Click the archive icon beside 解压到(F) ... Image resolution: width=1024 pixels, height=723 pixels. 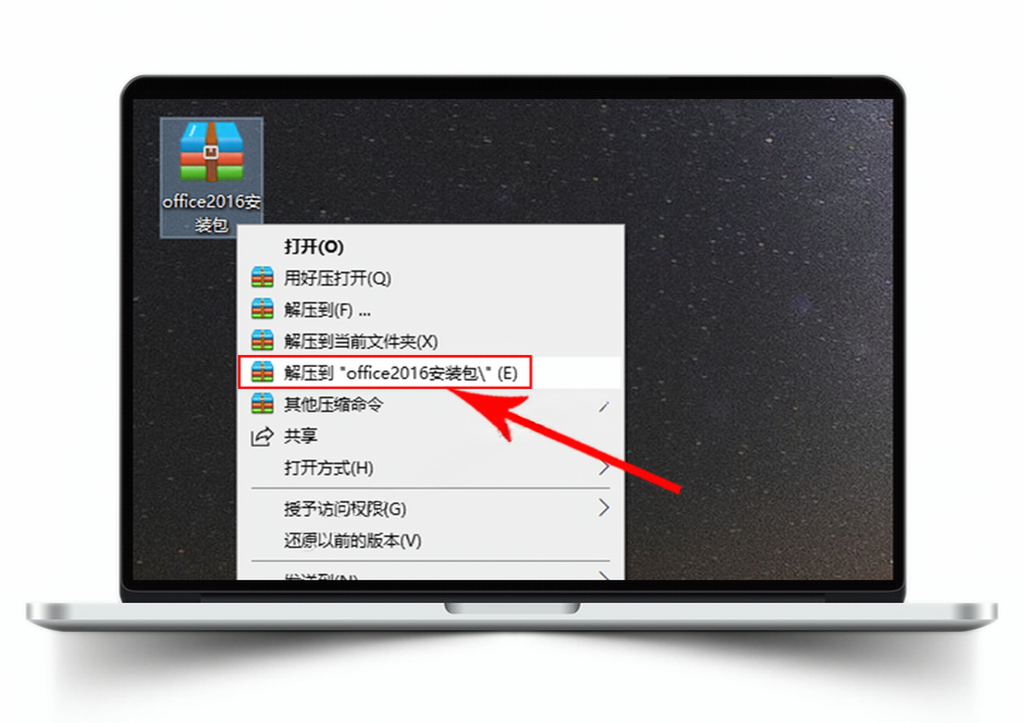(263, 309)
